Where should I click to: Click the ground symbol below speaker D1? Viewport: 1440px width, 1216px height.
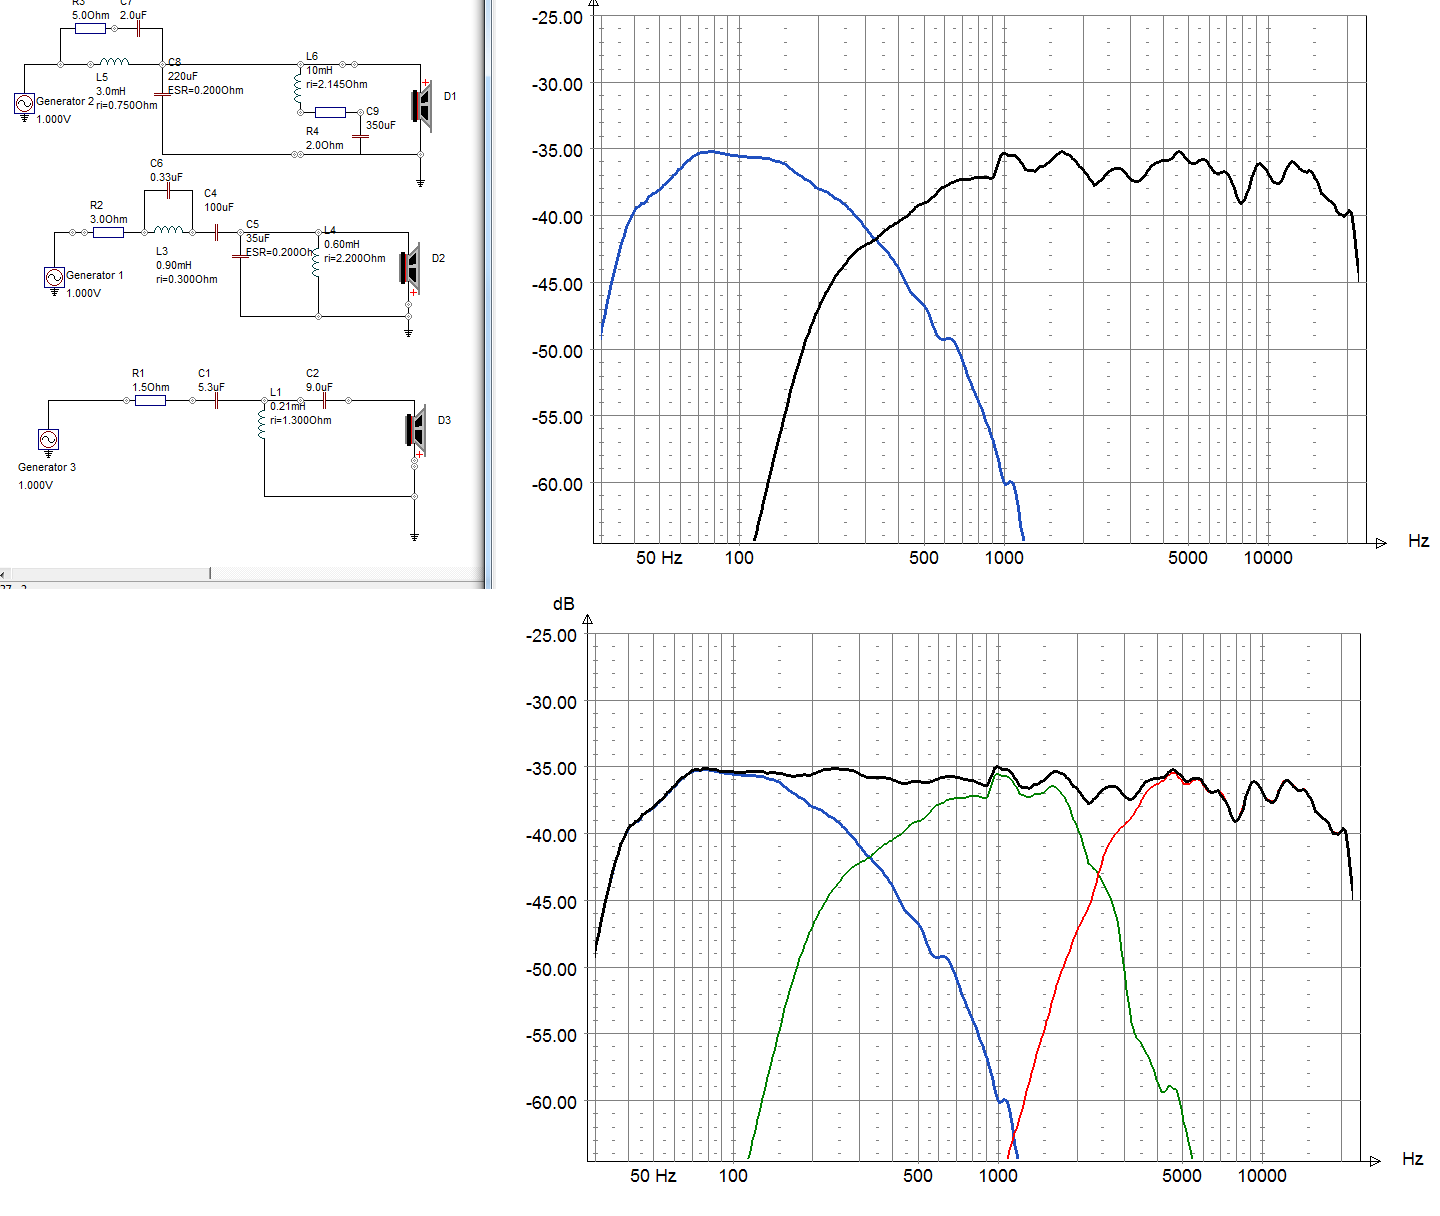coord(420,183)
